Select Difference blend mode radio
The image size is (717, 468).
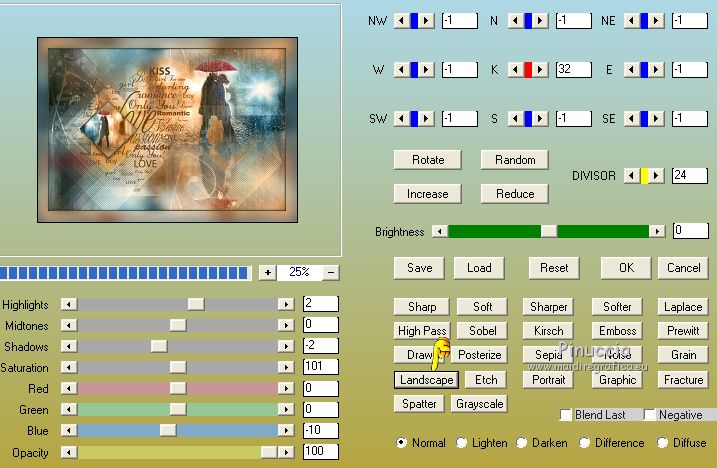[584, 442]
